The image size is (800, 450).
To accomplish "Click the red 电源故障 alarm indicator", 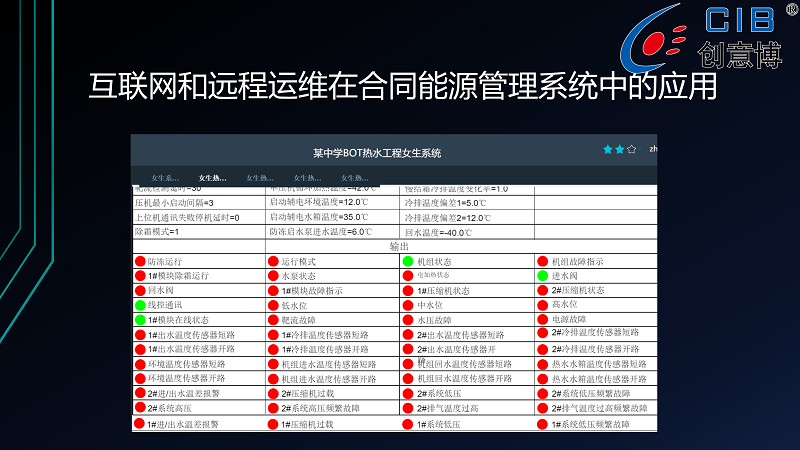I will tap(542, 320).
